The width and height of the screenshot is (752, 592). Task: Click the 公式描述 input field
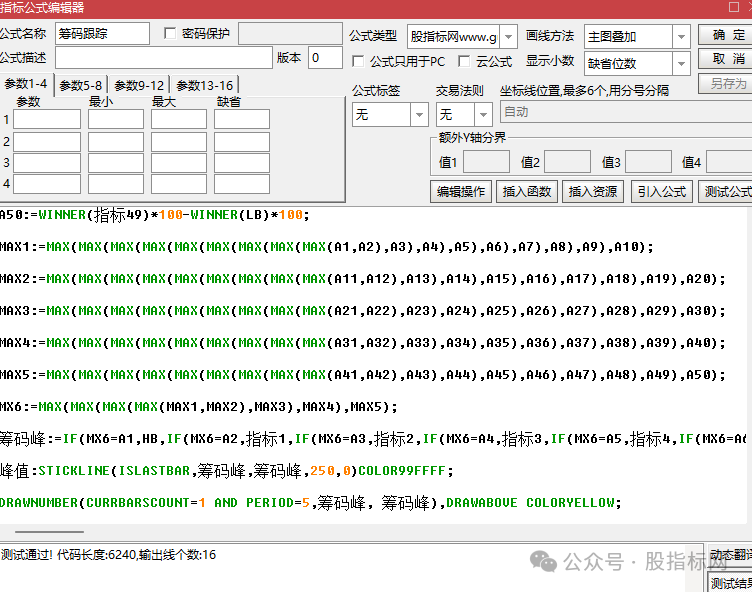(164, 58)
